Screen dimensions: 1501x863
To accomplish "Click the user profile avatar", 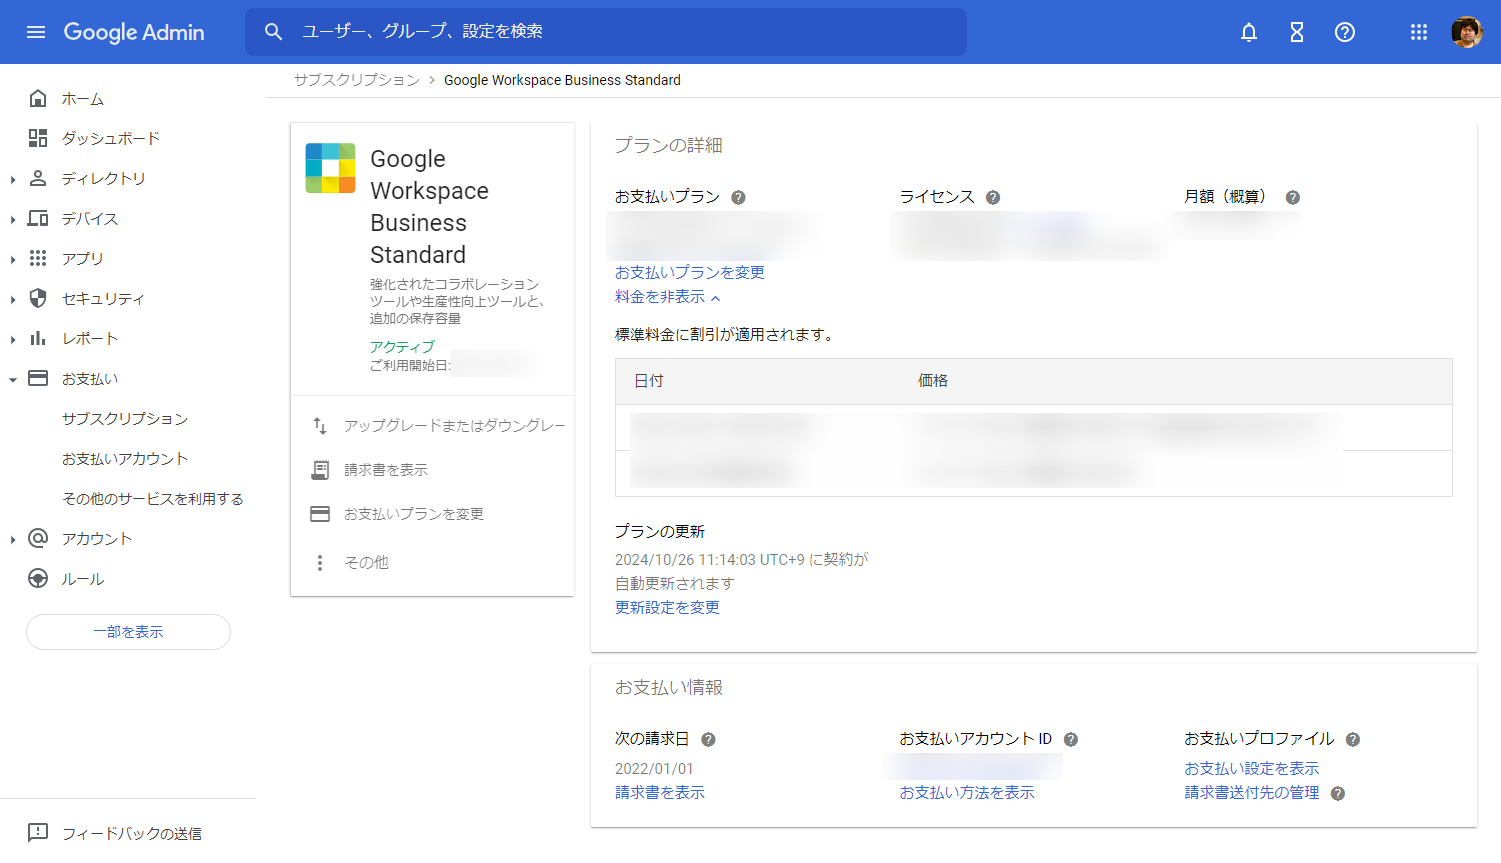I will [x=1467, y=32].
